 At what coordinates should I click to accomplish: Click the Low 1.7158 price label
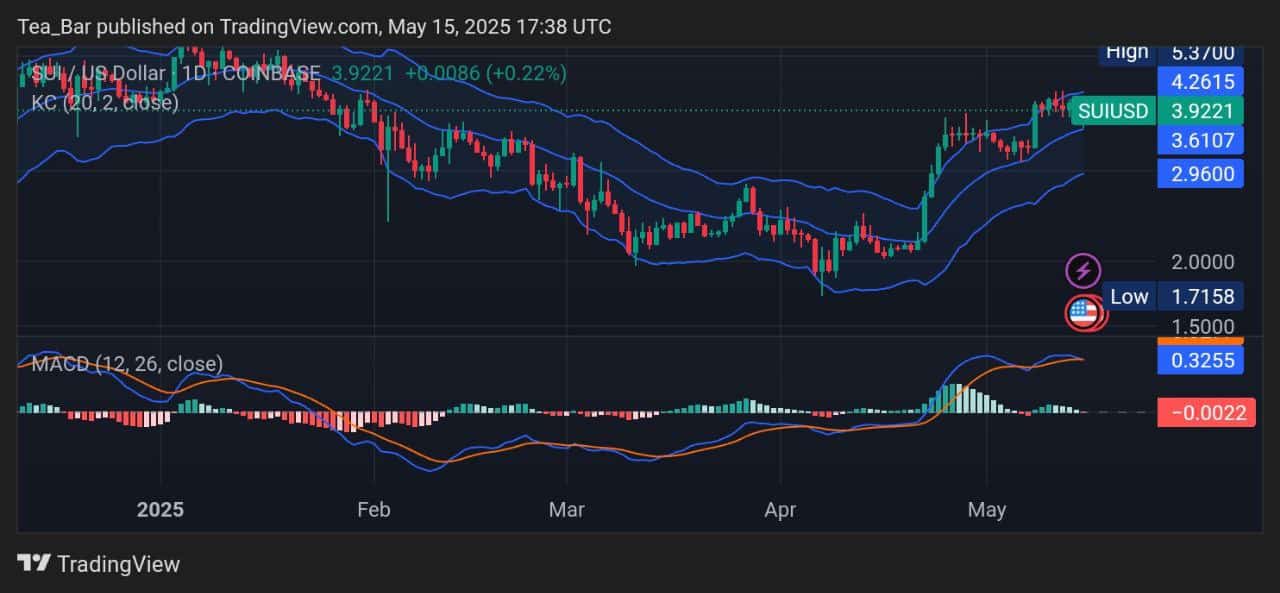(x=1172, y=296)
